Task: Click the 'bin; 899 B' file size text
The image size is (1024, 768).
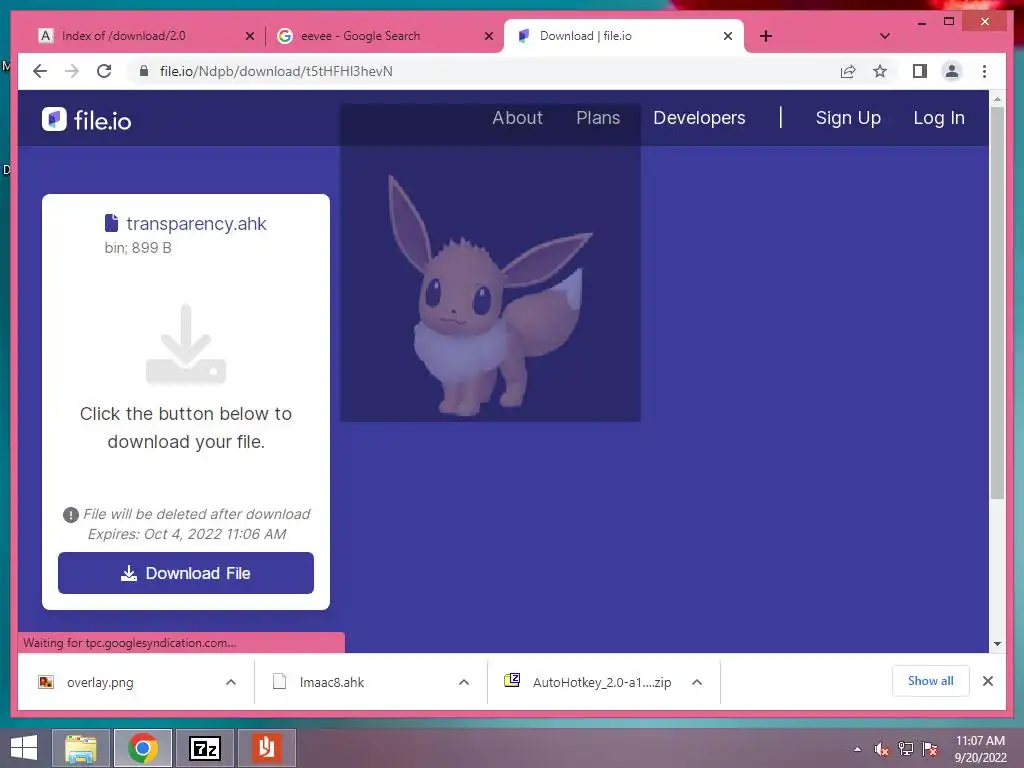Action: [x=138, y=248]
